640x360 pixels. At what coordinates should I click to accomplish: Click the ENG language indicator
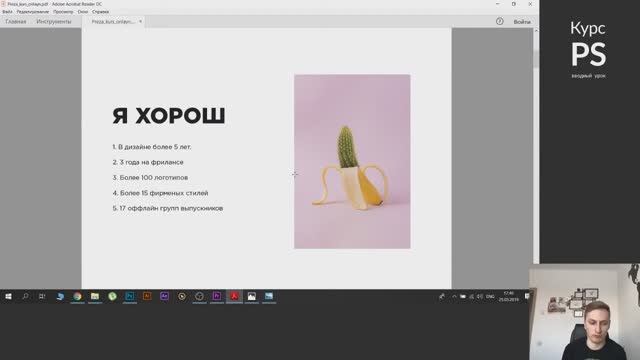(x=490, y=296)
